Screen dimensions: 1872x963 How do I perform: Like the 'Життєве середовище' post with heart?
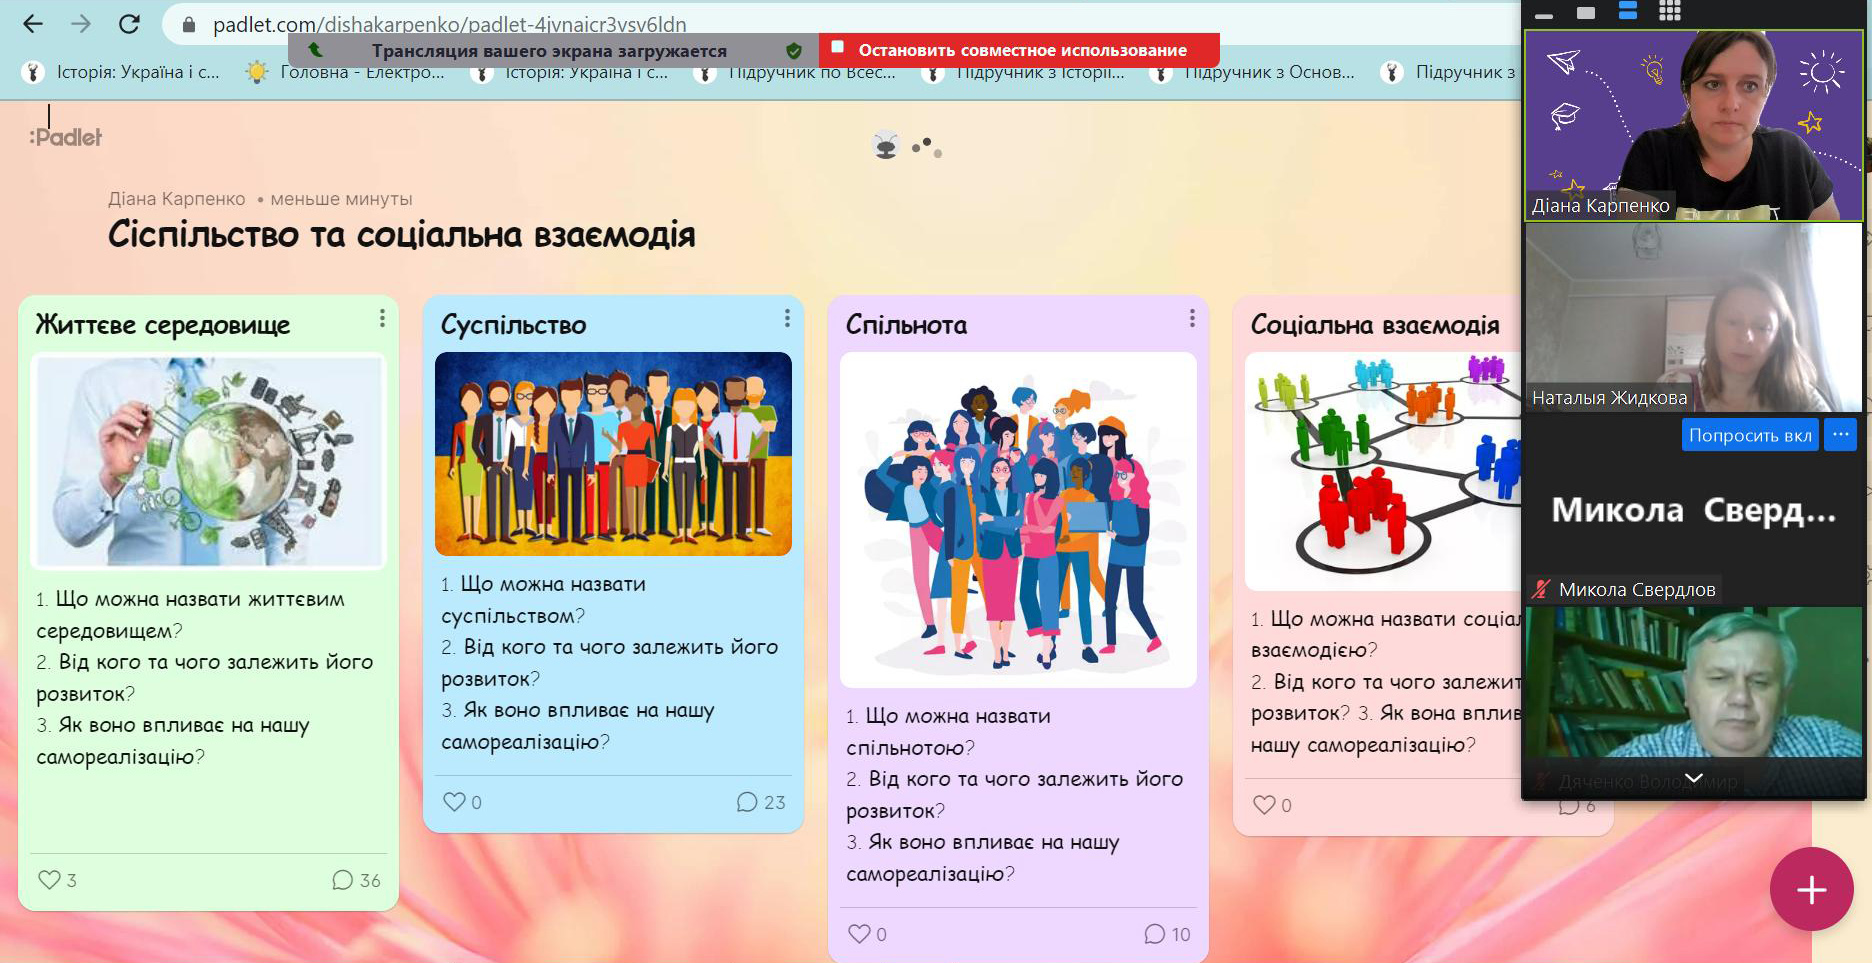49,880
